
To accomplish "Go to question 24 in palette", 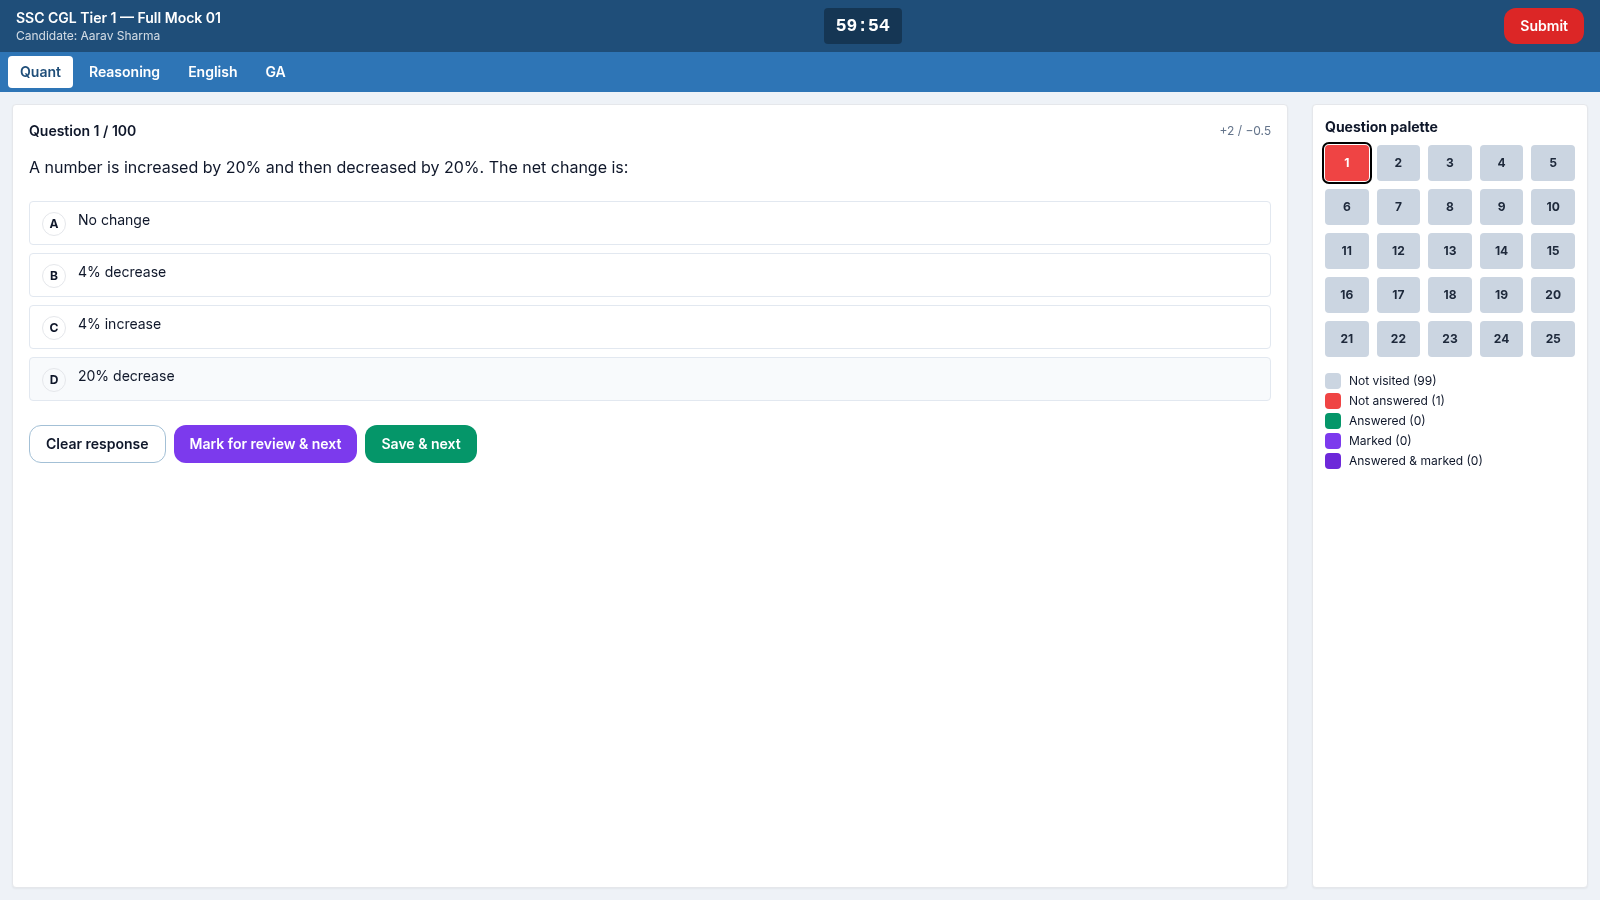I will coord(1501,339).
